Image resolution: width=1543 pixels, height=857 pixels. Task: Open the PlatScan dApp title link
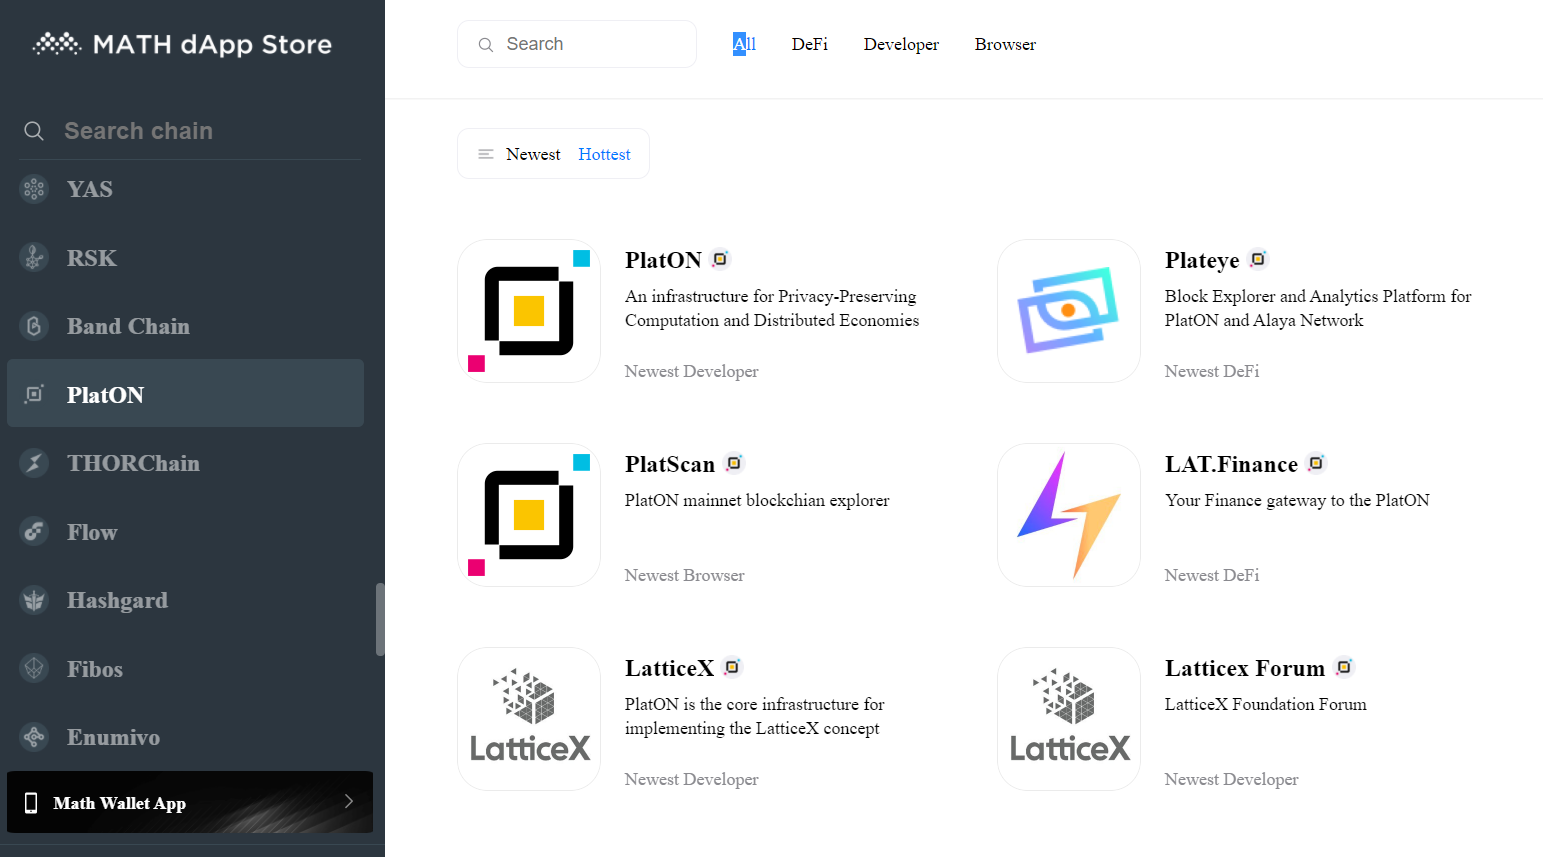coord(670,464)
